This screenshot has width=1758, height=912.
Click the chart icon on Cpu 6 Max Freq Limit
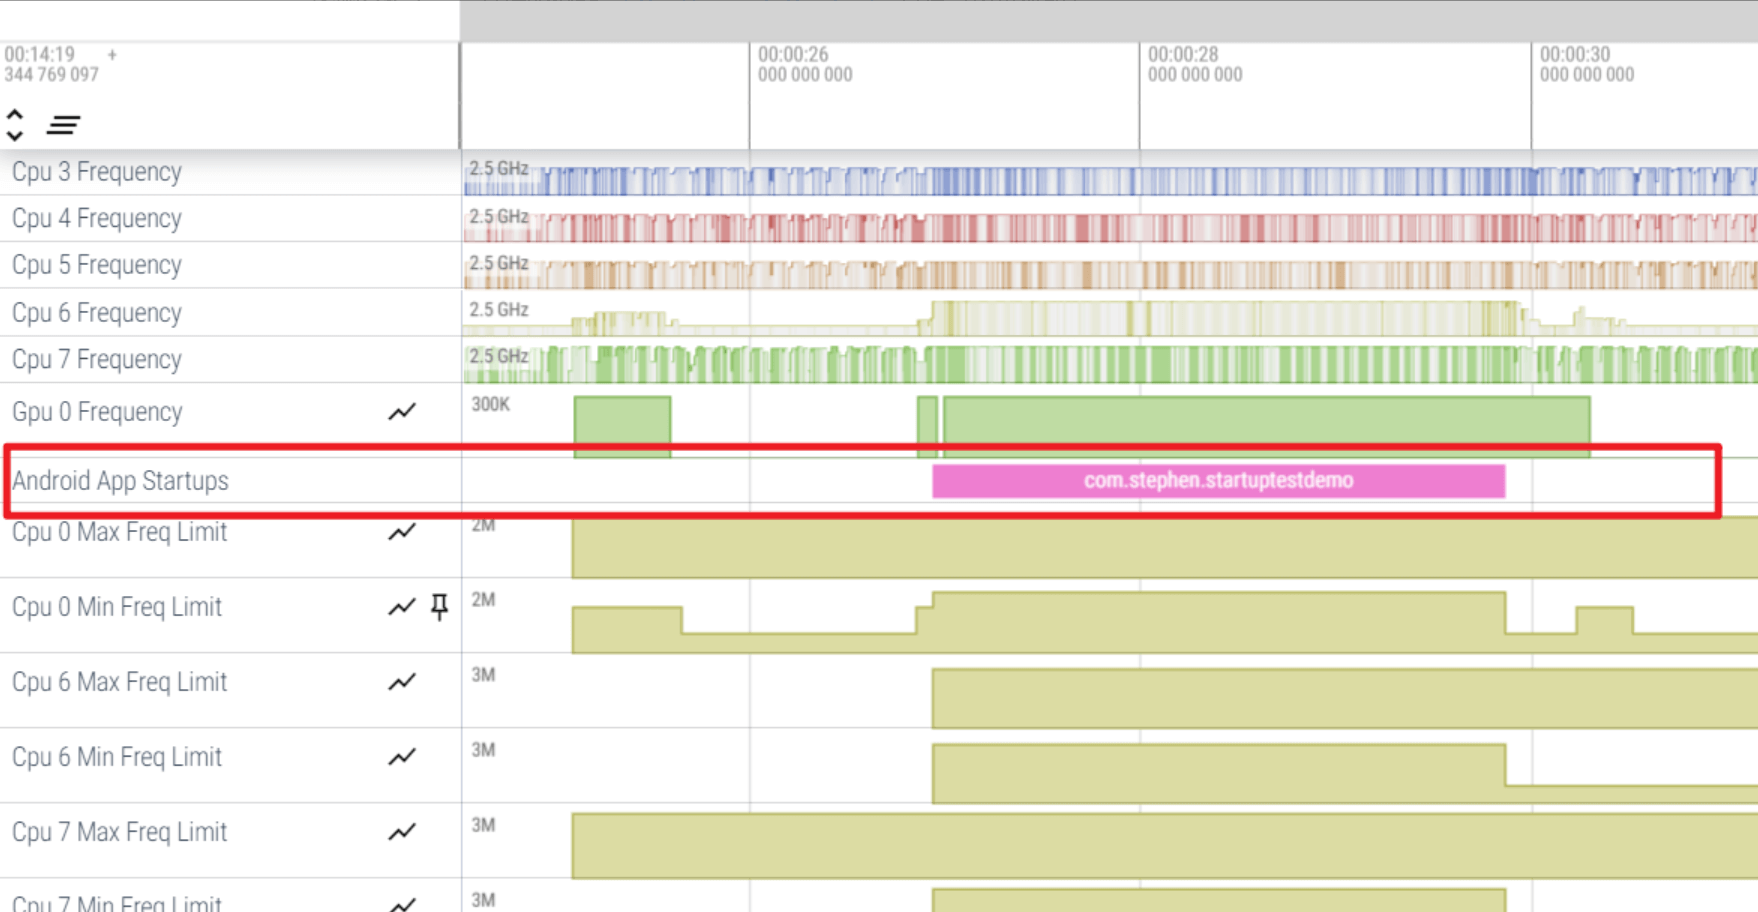pyautogui.click(x=402, y=682)
